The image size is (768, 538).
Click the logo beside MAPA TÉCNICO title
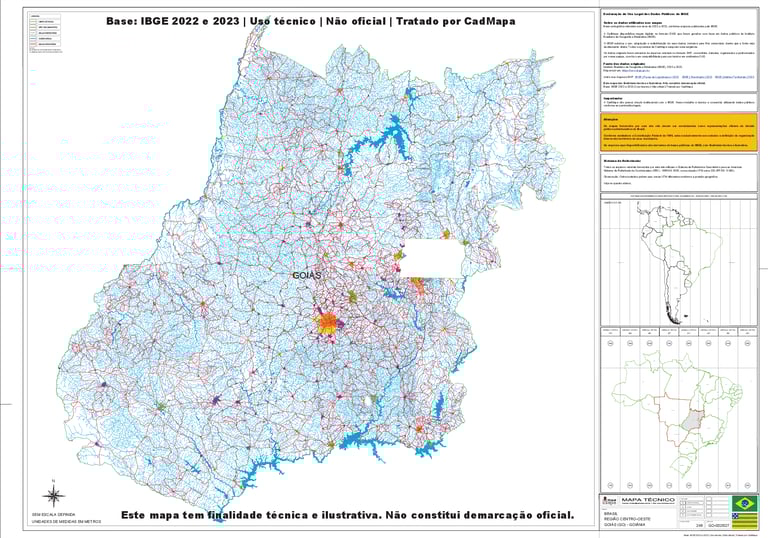point(609,501)
